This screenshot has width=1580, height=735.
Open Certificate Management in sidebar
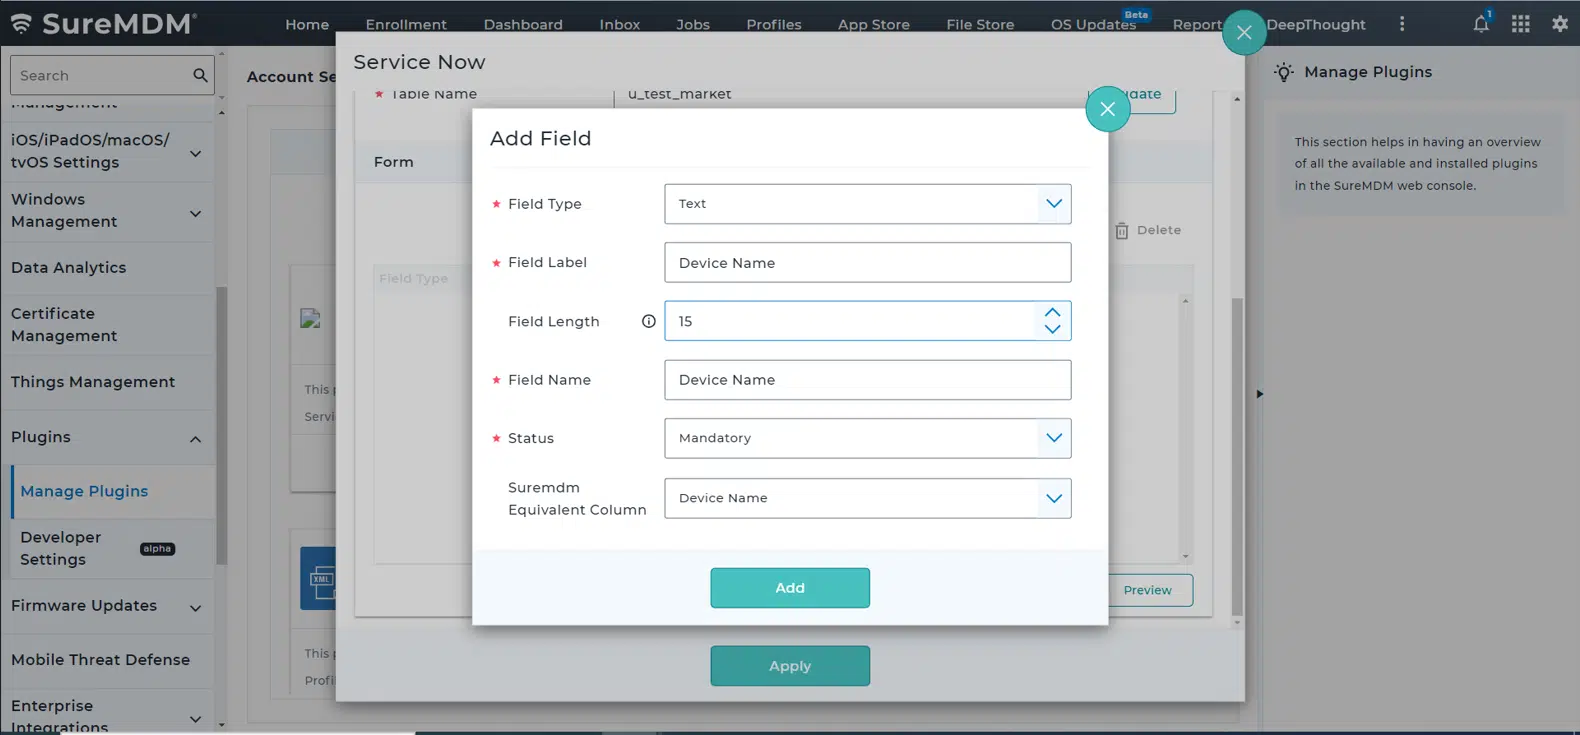107,325
